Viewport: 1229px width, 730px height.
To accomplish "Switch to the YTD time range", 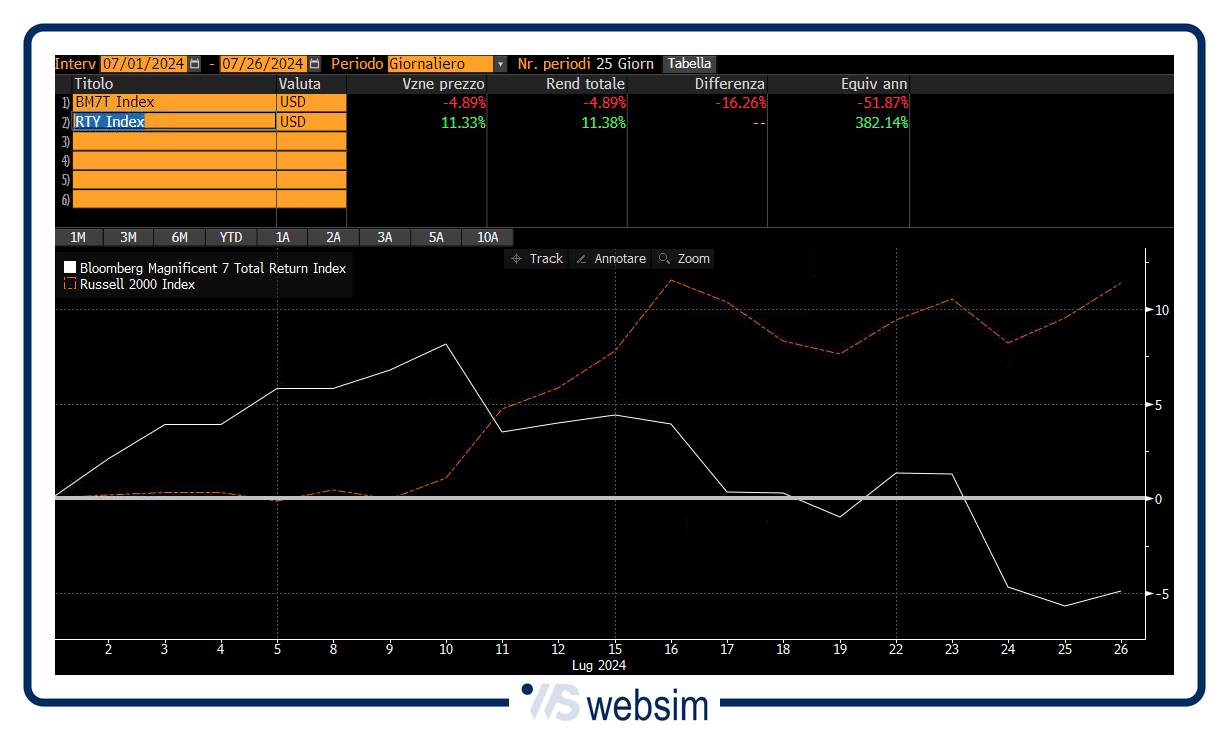I will [231, 237].
